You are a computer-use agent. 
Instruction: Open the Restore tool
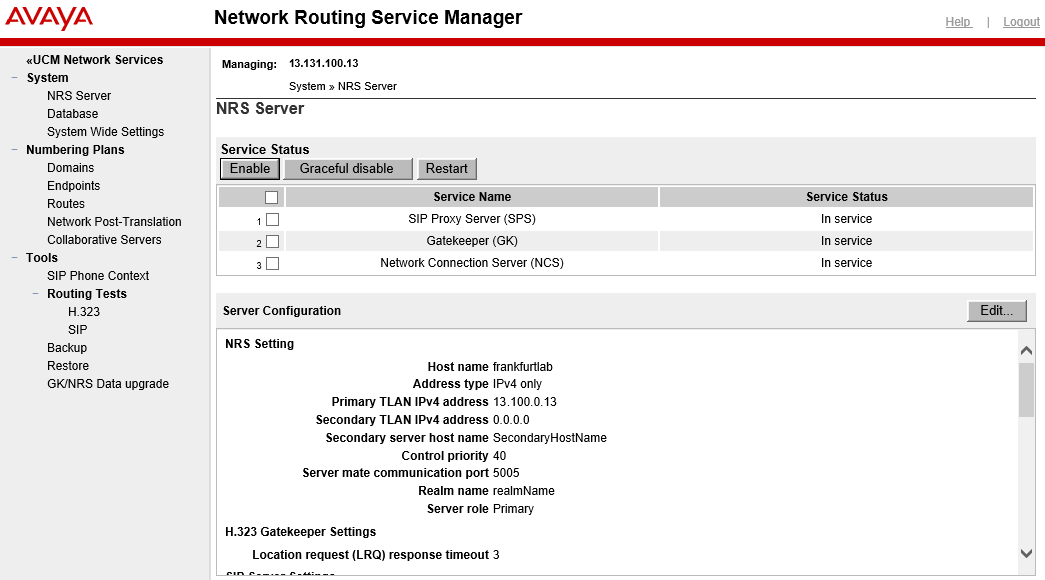pyautogui.click(x=68, y=365)
